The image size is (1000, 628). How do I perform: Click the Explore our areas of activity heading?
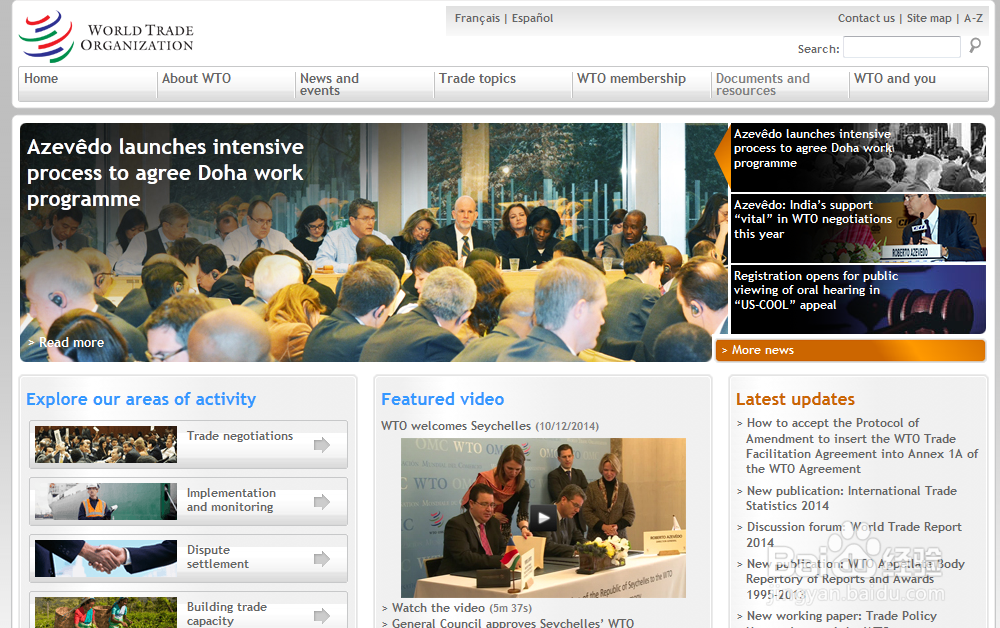(141, 399)
